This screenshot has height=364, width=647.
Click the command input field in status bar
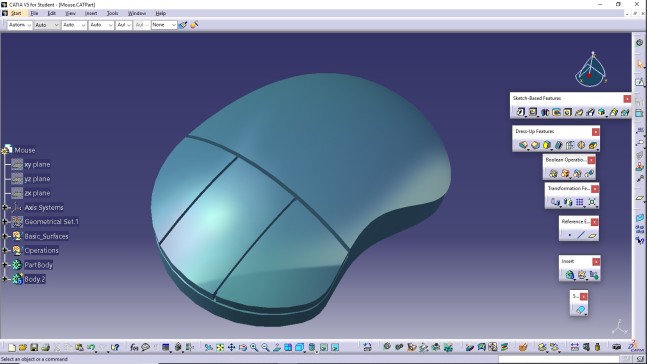point(560,359)
